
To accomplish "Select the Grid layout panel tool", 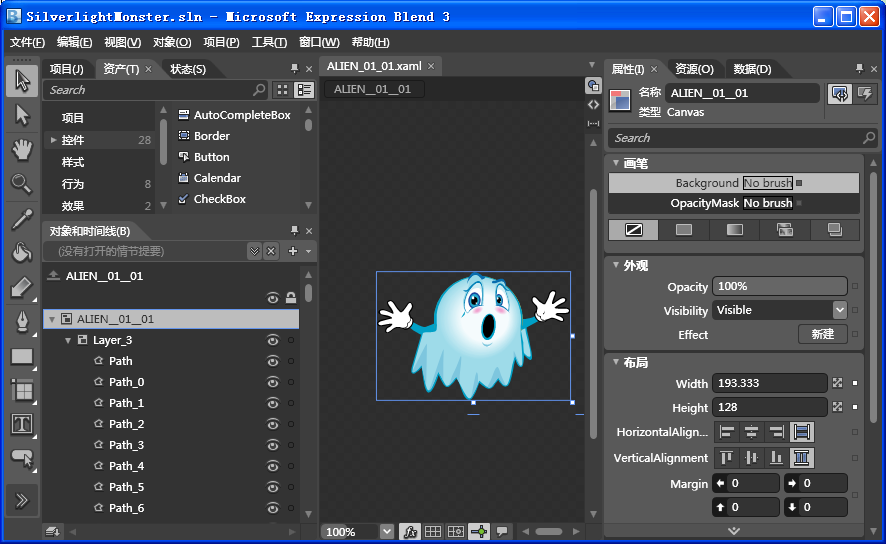I will click(22, 390).
